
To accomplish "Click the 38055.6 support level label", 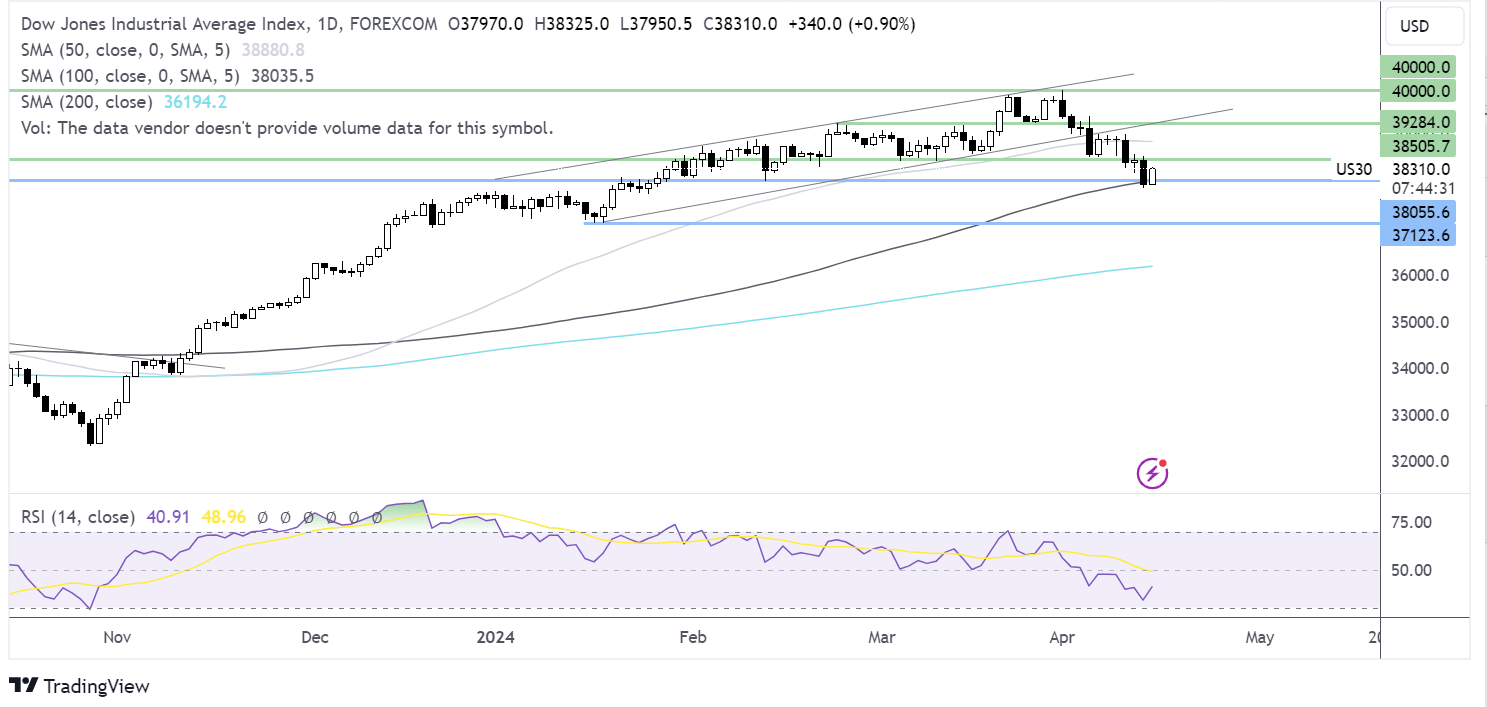I will tap(1418, 212).
